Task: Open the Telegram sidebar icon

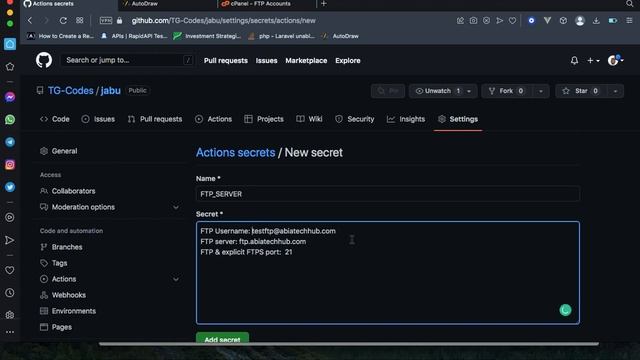Action: (10, 142)
